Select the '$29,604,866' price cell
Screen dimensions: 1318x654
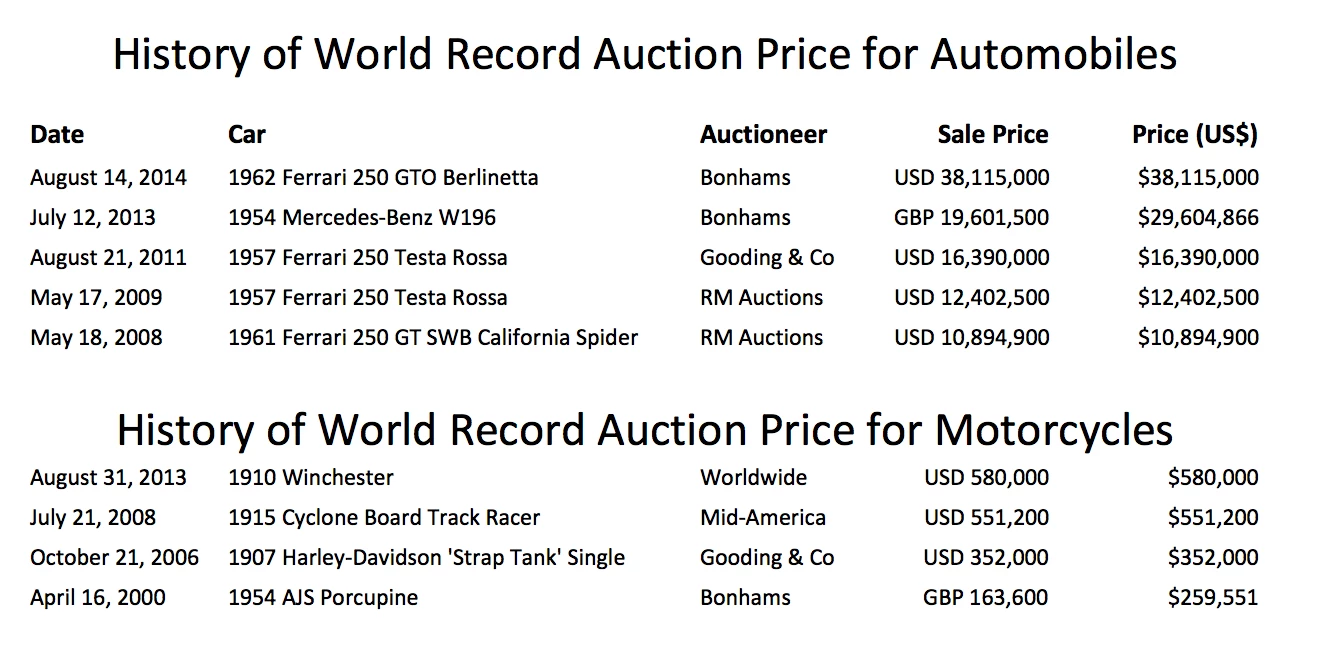pyautogui.click(x=1198, y=218)
